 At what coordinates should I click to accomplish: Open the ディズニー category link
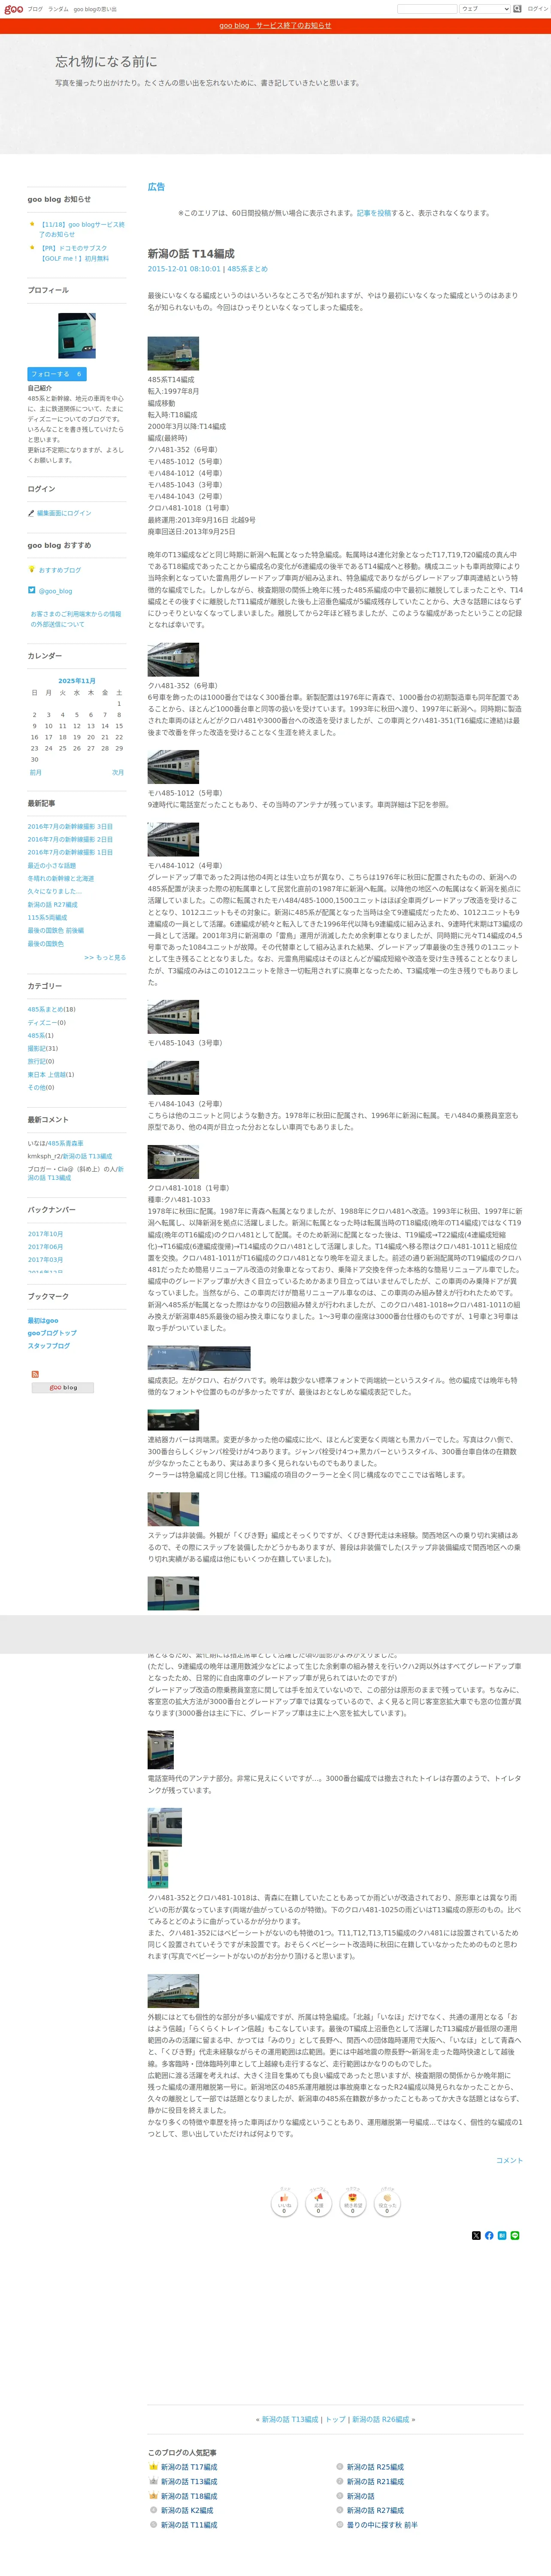[x=41, y=1023]
